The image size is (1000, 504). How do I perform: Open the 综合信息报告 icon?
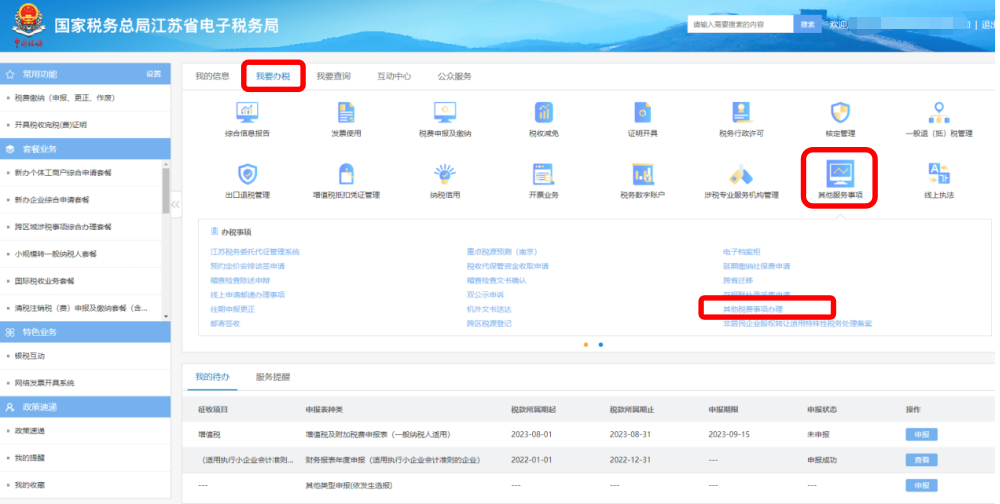pos(247,112)
